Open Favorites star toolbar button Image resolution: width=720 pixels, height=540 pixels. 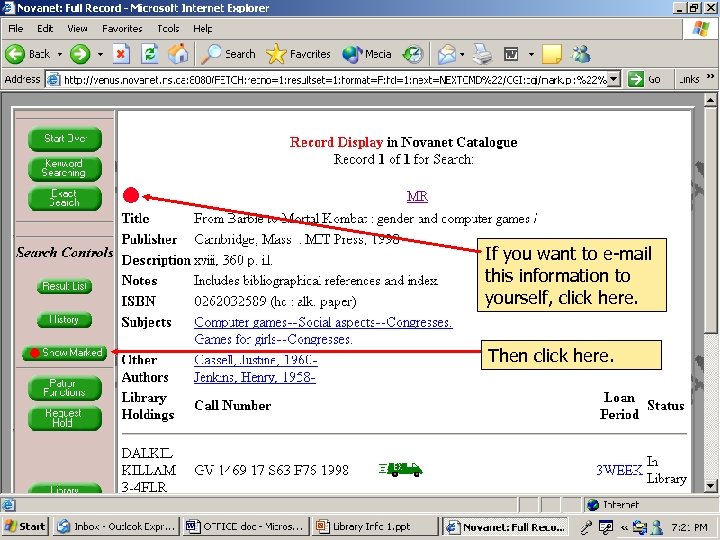tap(298, 54)
